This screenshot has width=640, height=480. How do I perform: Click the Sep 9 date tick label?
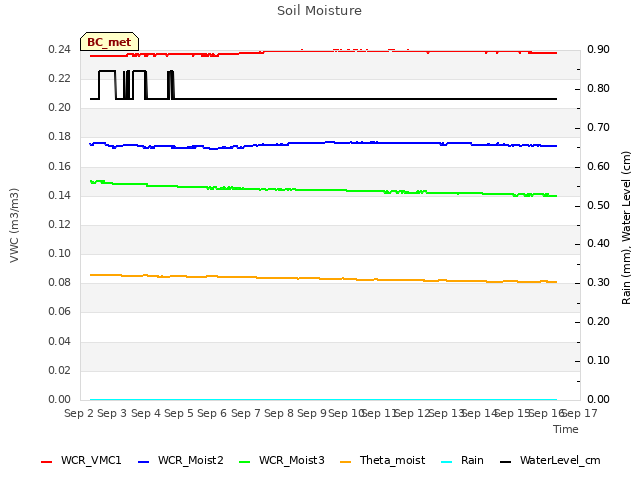[x=312, y=413]
